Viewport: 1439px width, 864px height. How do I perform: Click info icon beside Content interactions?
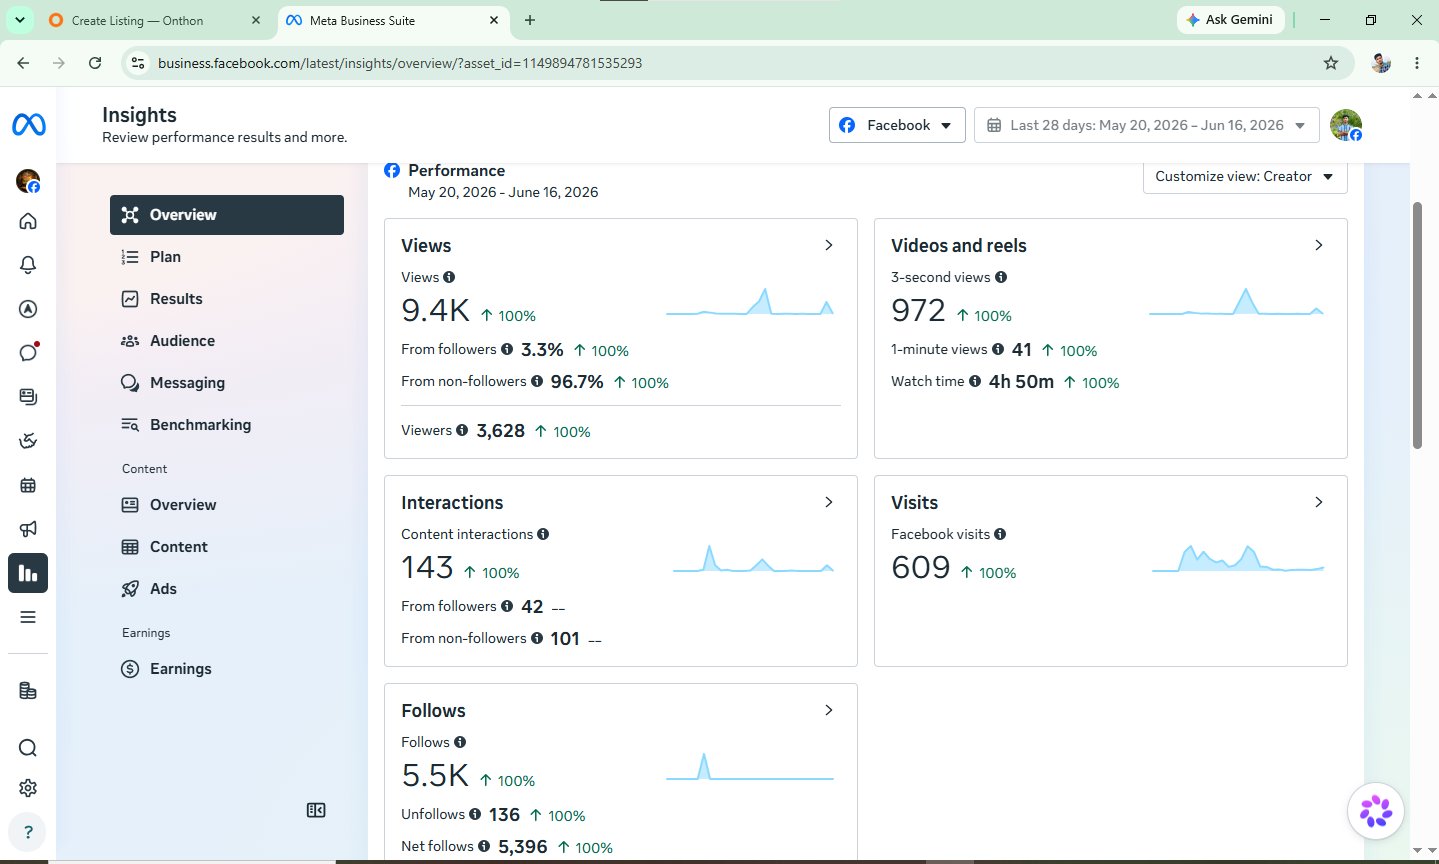click(x=543, y=534)
